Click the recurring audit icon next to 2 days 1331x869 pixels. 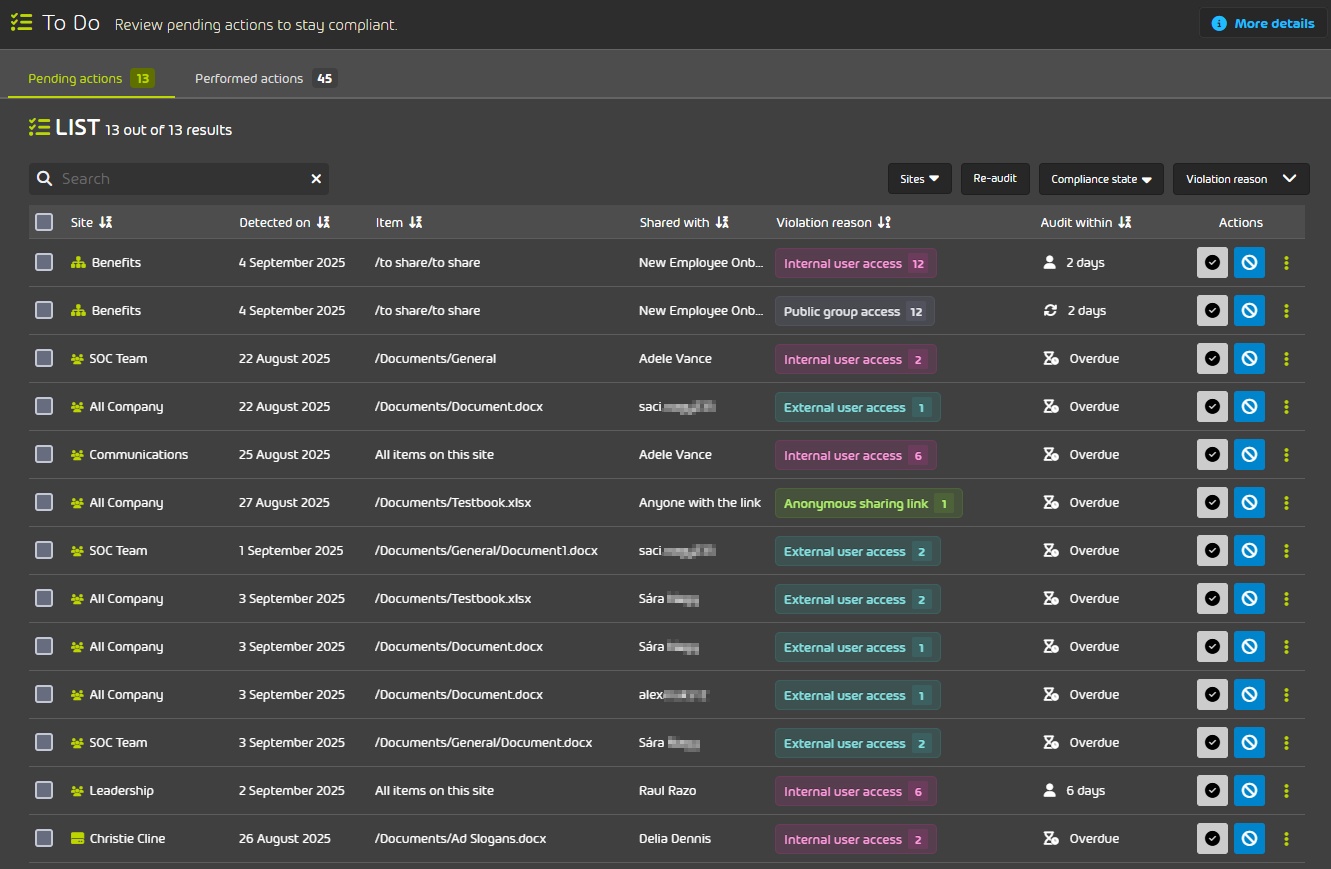1050,310
